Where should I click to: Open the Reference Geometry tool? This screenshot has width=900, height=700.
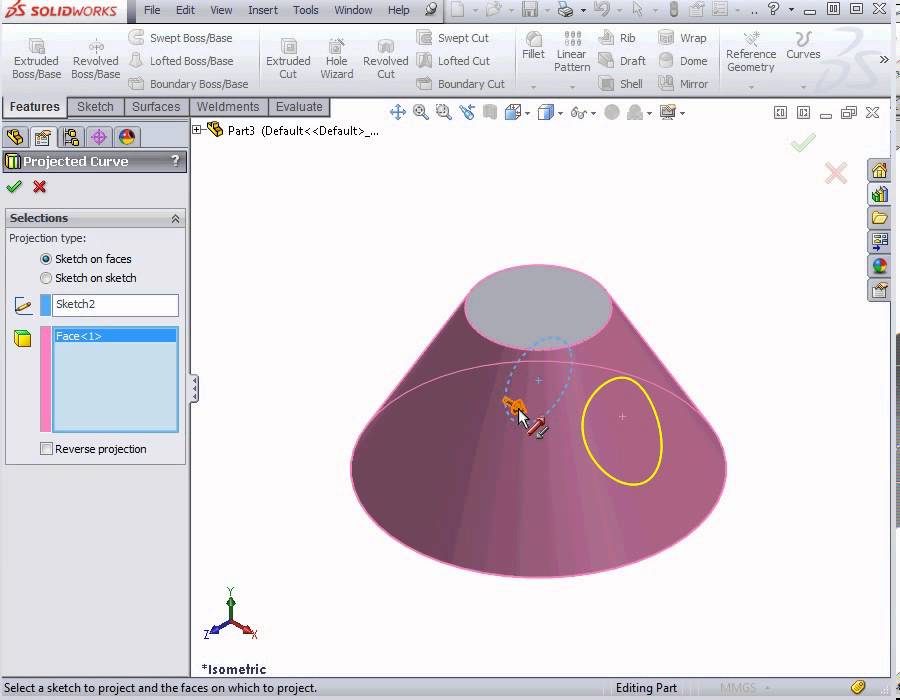tap(750, 57)
